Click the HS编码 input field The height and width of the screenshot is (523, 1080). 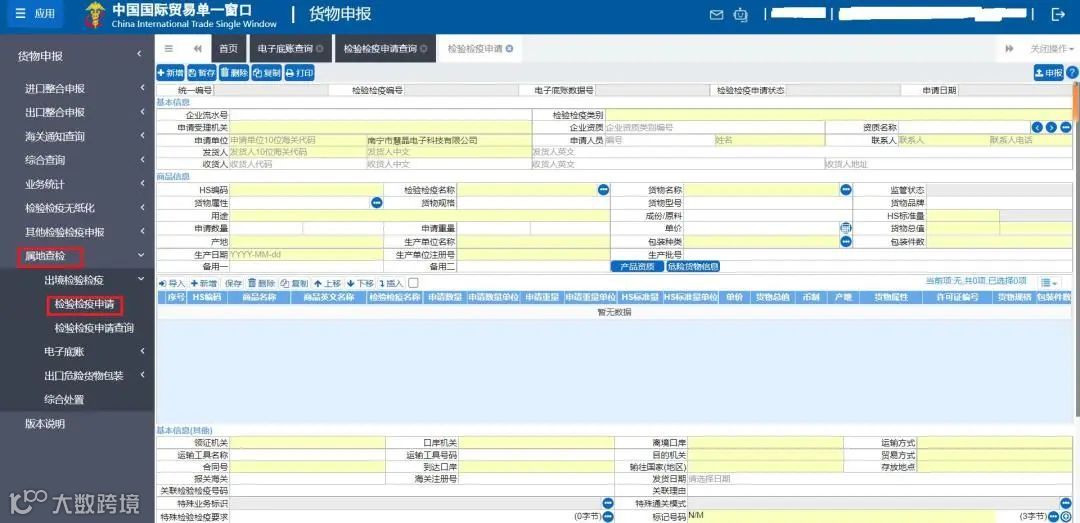[x=307, y=189]
